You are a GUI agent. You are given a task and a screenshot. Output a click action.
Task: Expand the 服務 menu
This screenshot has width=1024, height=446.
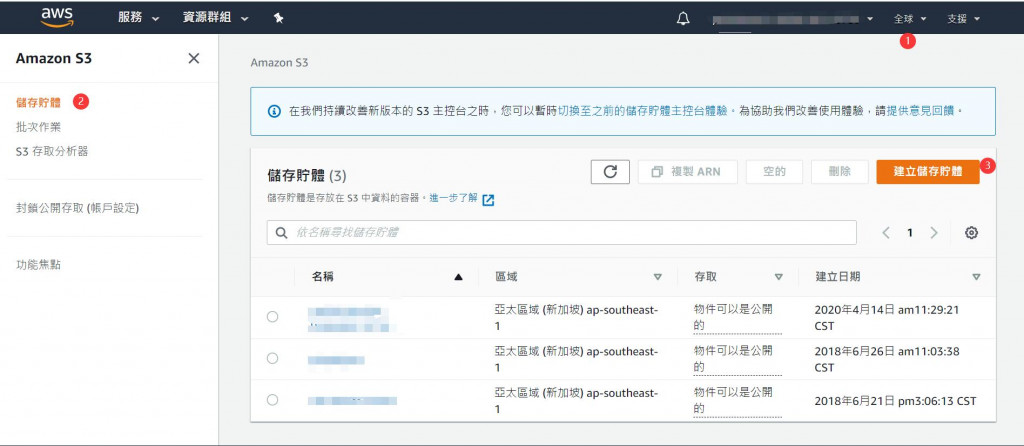pos(138,18)
